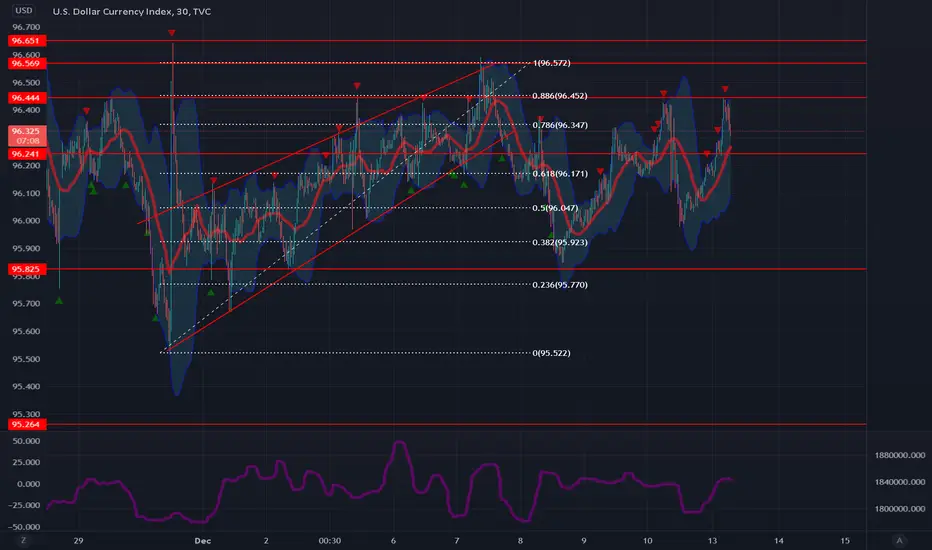
Task: Click the Fibonacci level 0.382(95.923) label
Action: coord(560,243)
